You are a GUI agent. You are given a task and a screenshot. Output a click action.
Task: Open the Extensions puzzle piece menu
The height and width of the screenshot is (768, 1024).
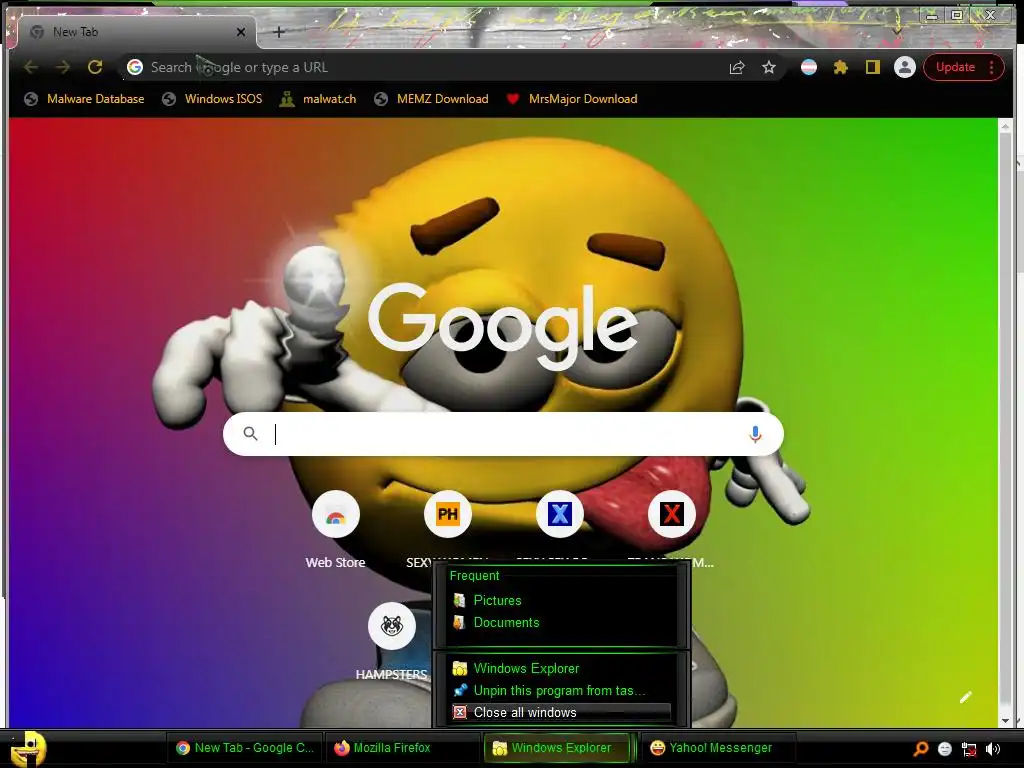point(840,67)
